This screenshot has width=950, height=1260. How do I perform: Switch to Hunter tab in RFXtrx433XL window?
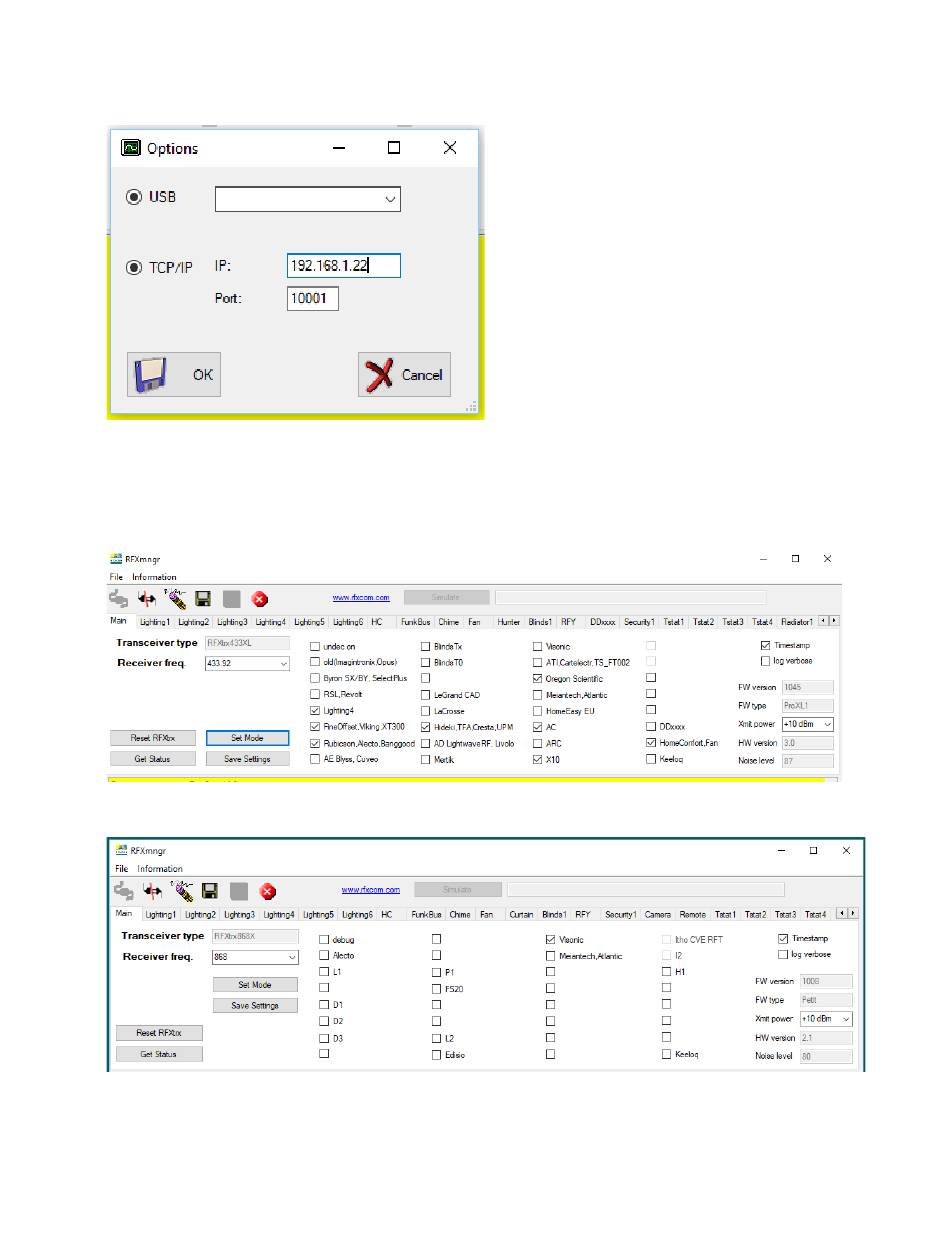[508, 622]
